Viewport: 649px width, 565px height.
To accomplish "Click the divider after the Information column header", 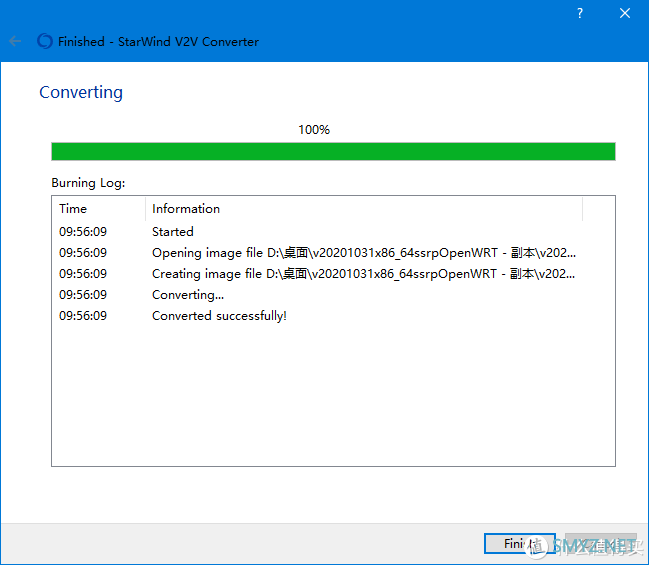I will 582,209.
